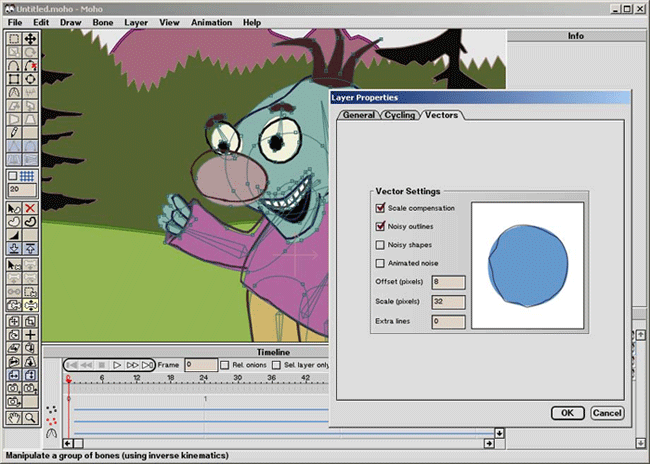This screenshot has height=464, width=650.
Task: Open the Bone menu
Action: point(103,22)
